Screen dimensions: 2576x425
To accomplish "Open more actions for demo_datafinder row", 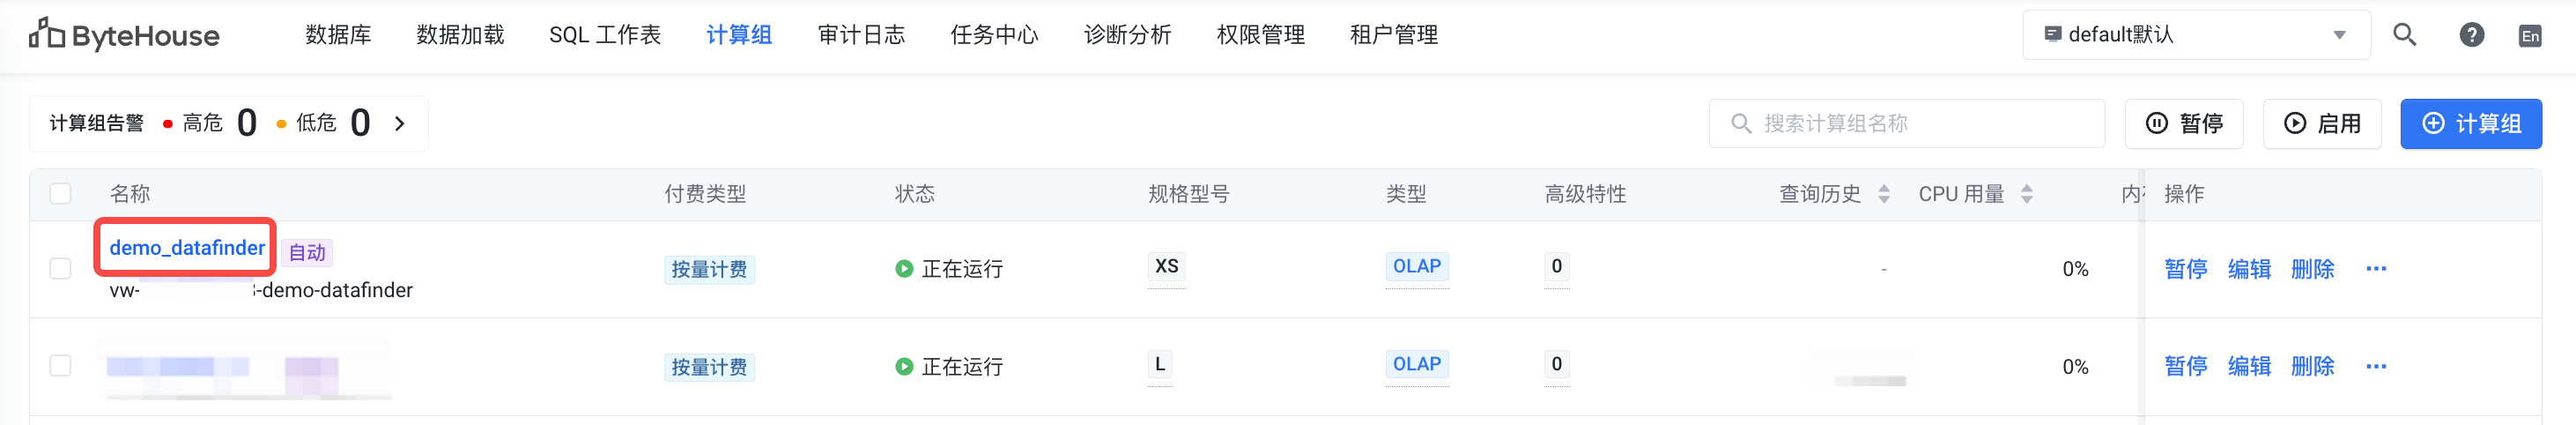I will coord(2376,269).
